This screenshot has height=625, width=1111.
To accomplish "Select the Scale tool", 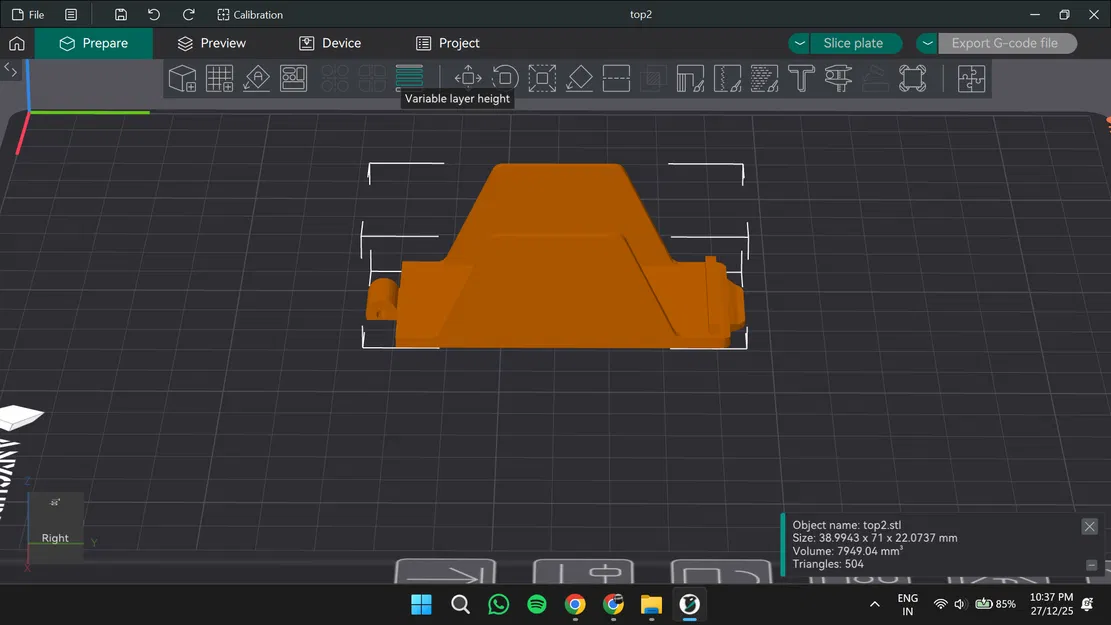I will click(x=542, y=78).
